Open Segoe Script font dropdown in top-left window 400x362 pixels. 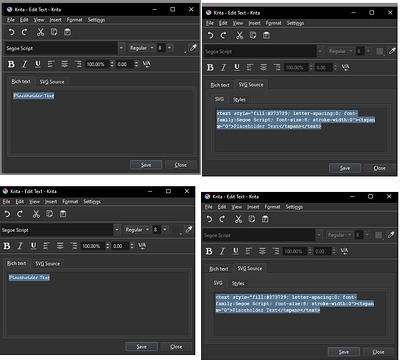pyautogui.click(x=122, y=48)
